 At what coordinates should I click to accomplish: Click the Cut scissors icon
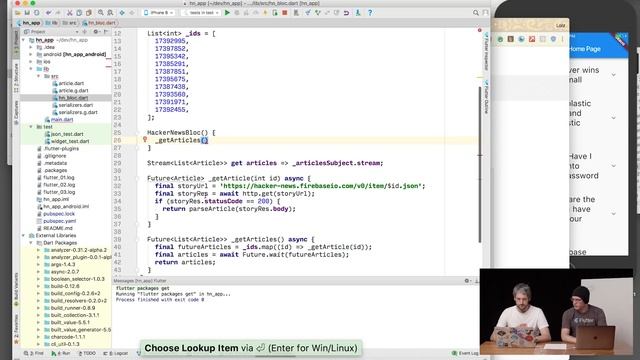click(69, 13)
